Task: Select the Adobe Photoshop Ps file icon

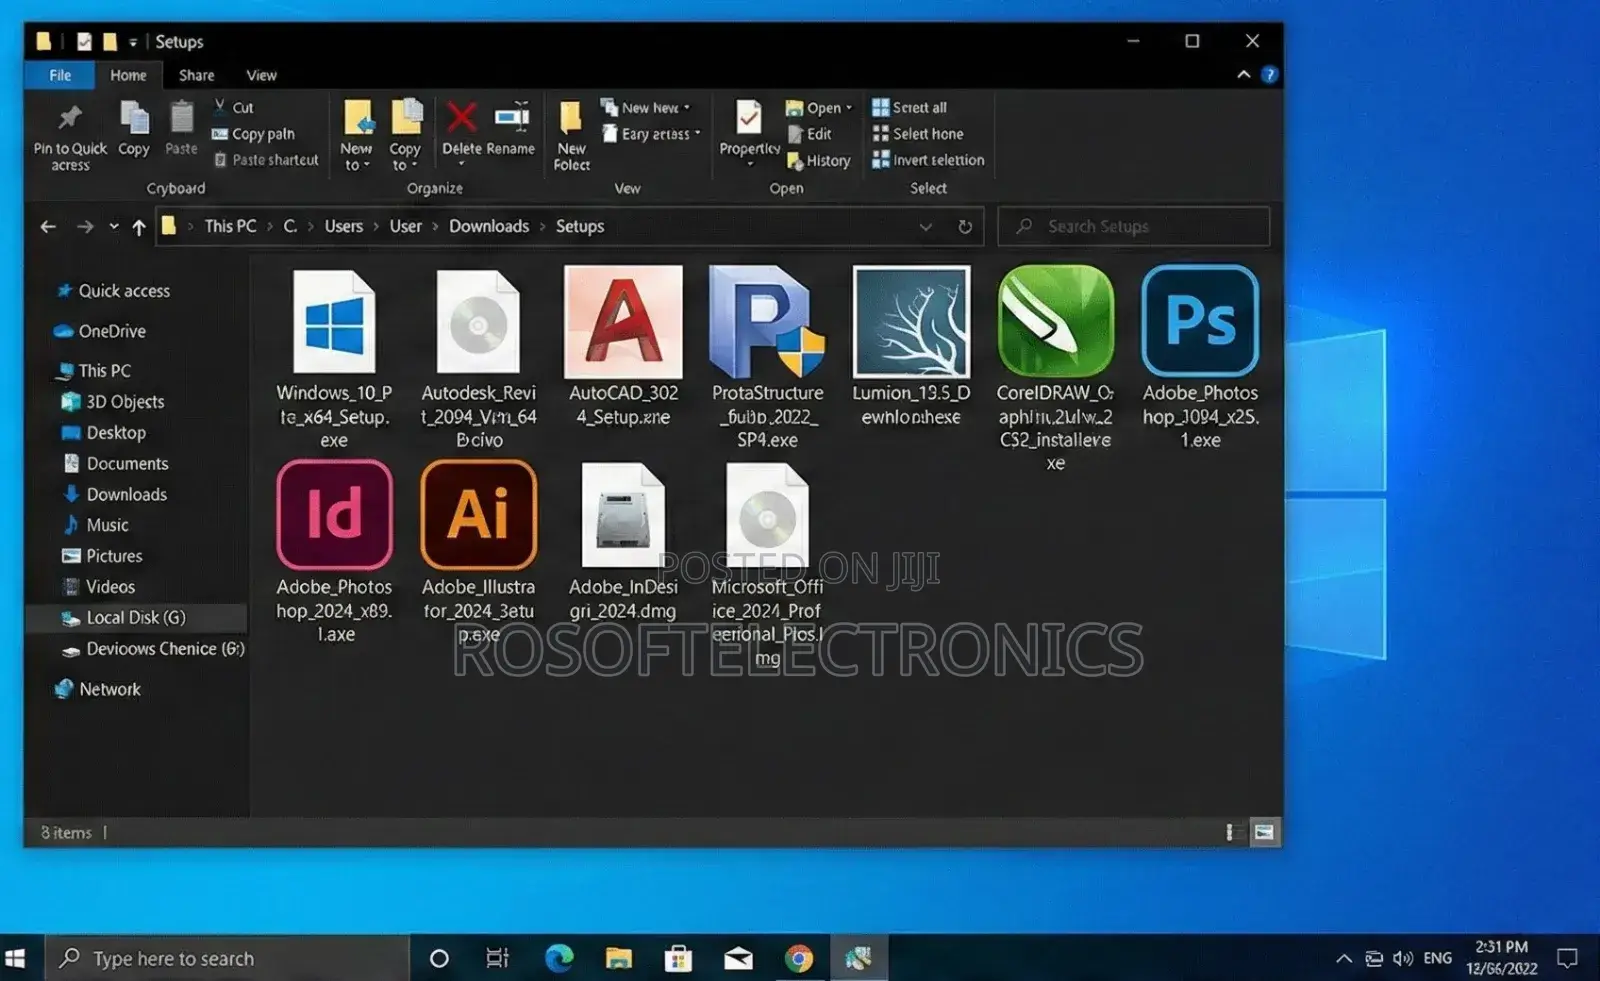Action: pyautogui.click(x=1200, y=320)
